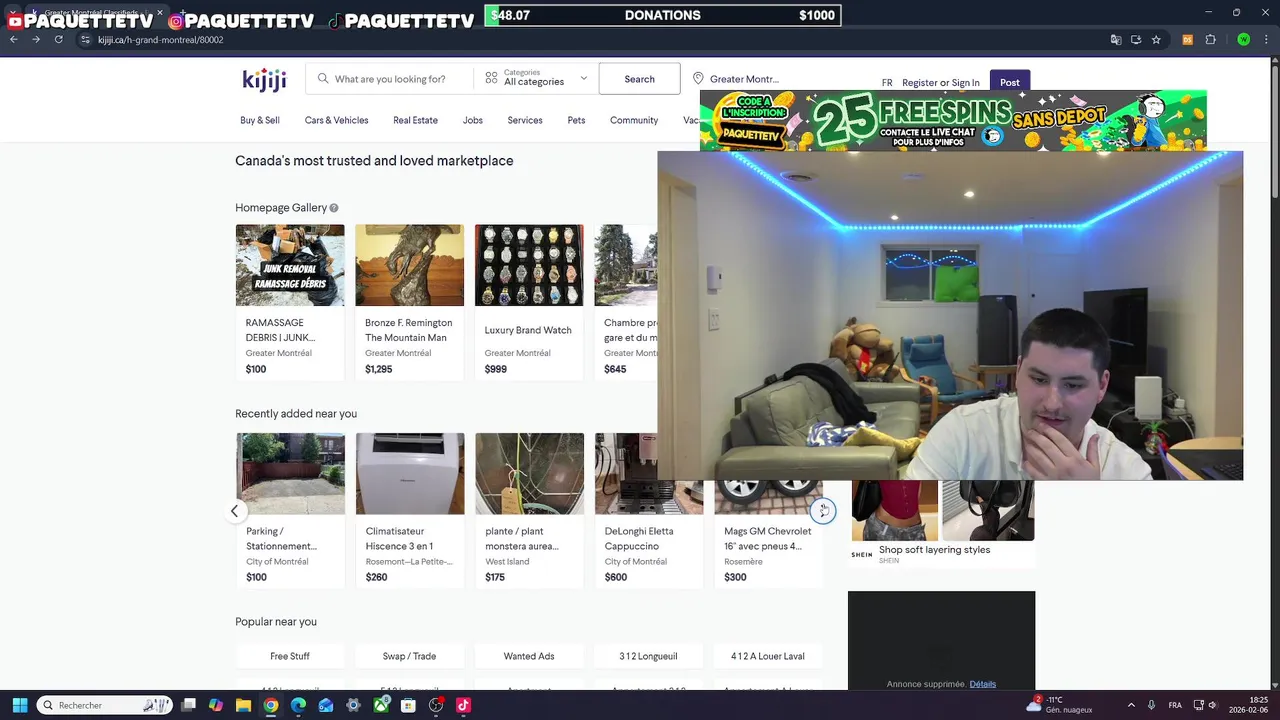Reload the Kijiji page
This screenshot has height=720, width=1280.
coord(58,40)
